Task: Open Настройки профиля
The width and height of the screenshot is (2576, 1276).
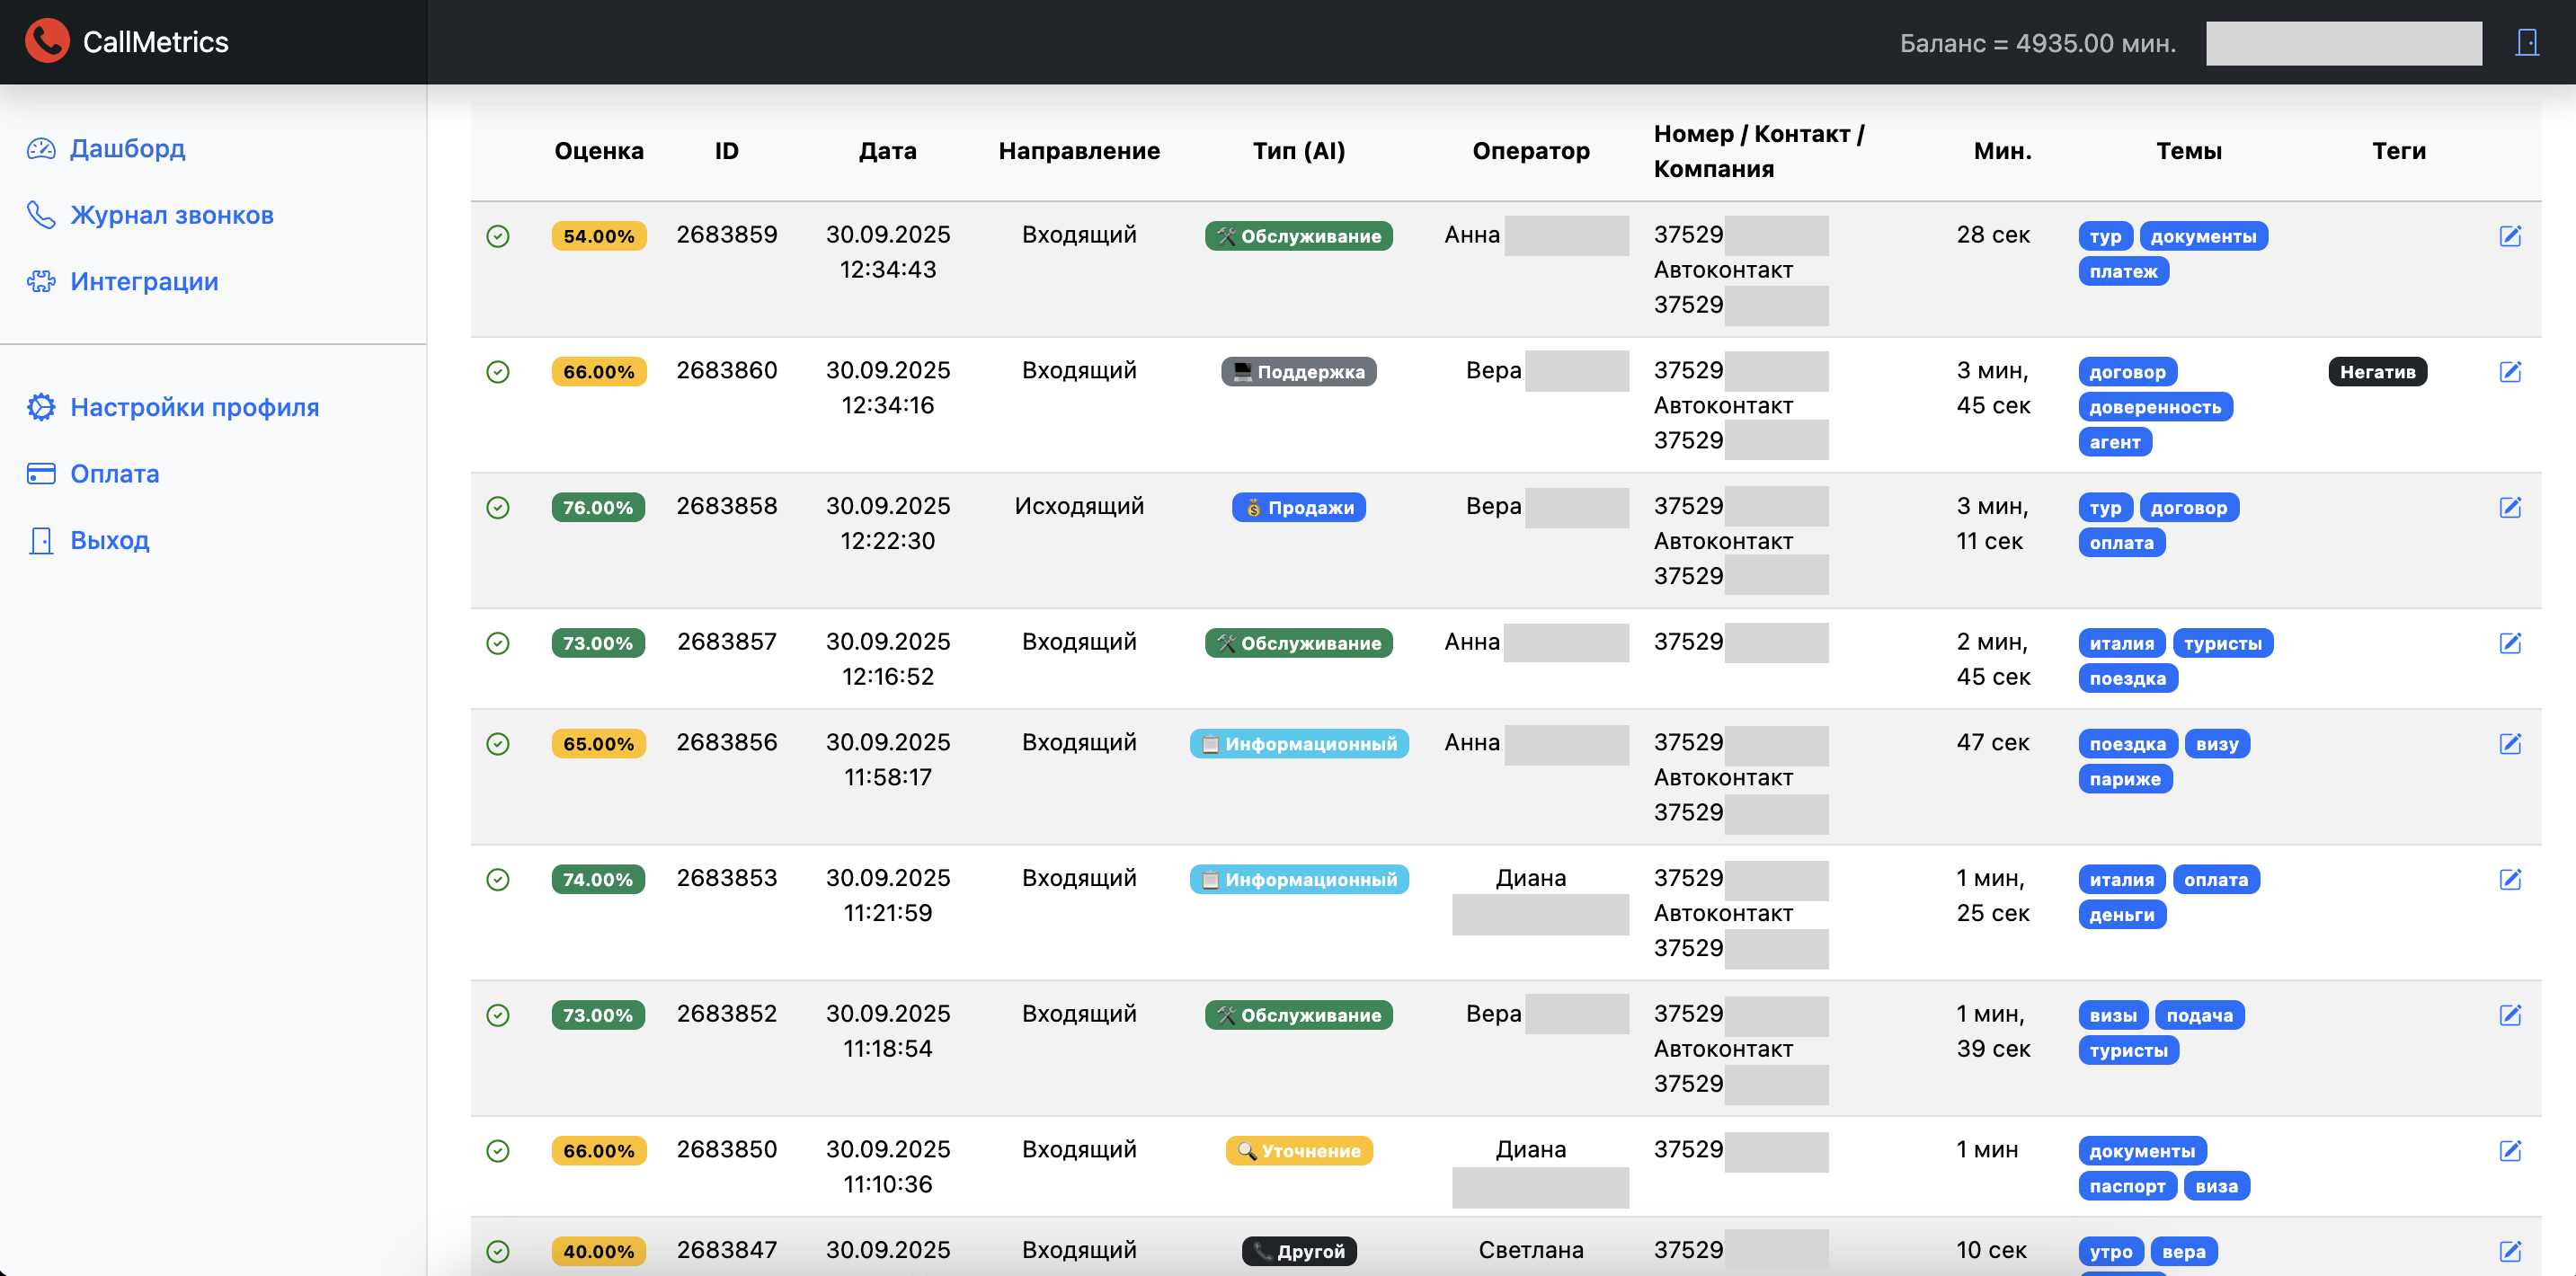Action: [194, 407]
